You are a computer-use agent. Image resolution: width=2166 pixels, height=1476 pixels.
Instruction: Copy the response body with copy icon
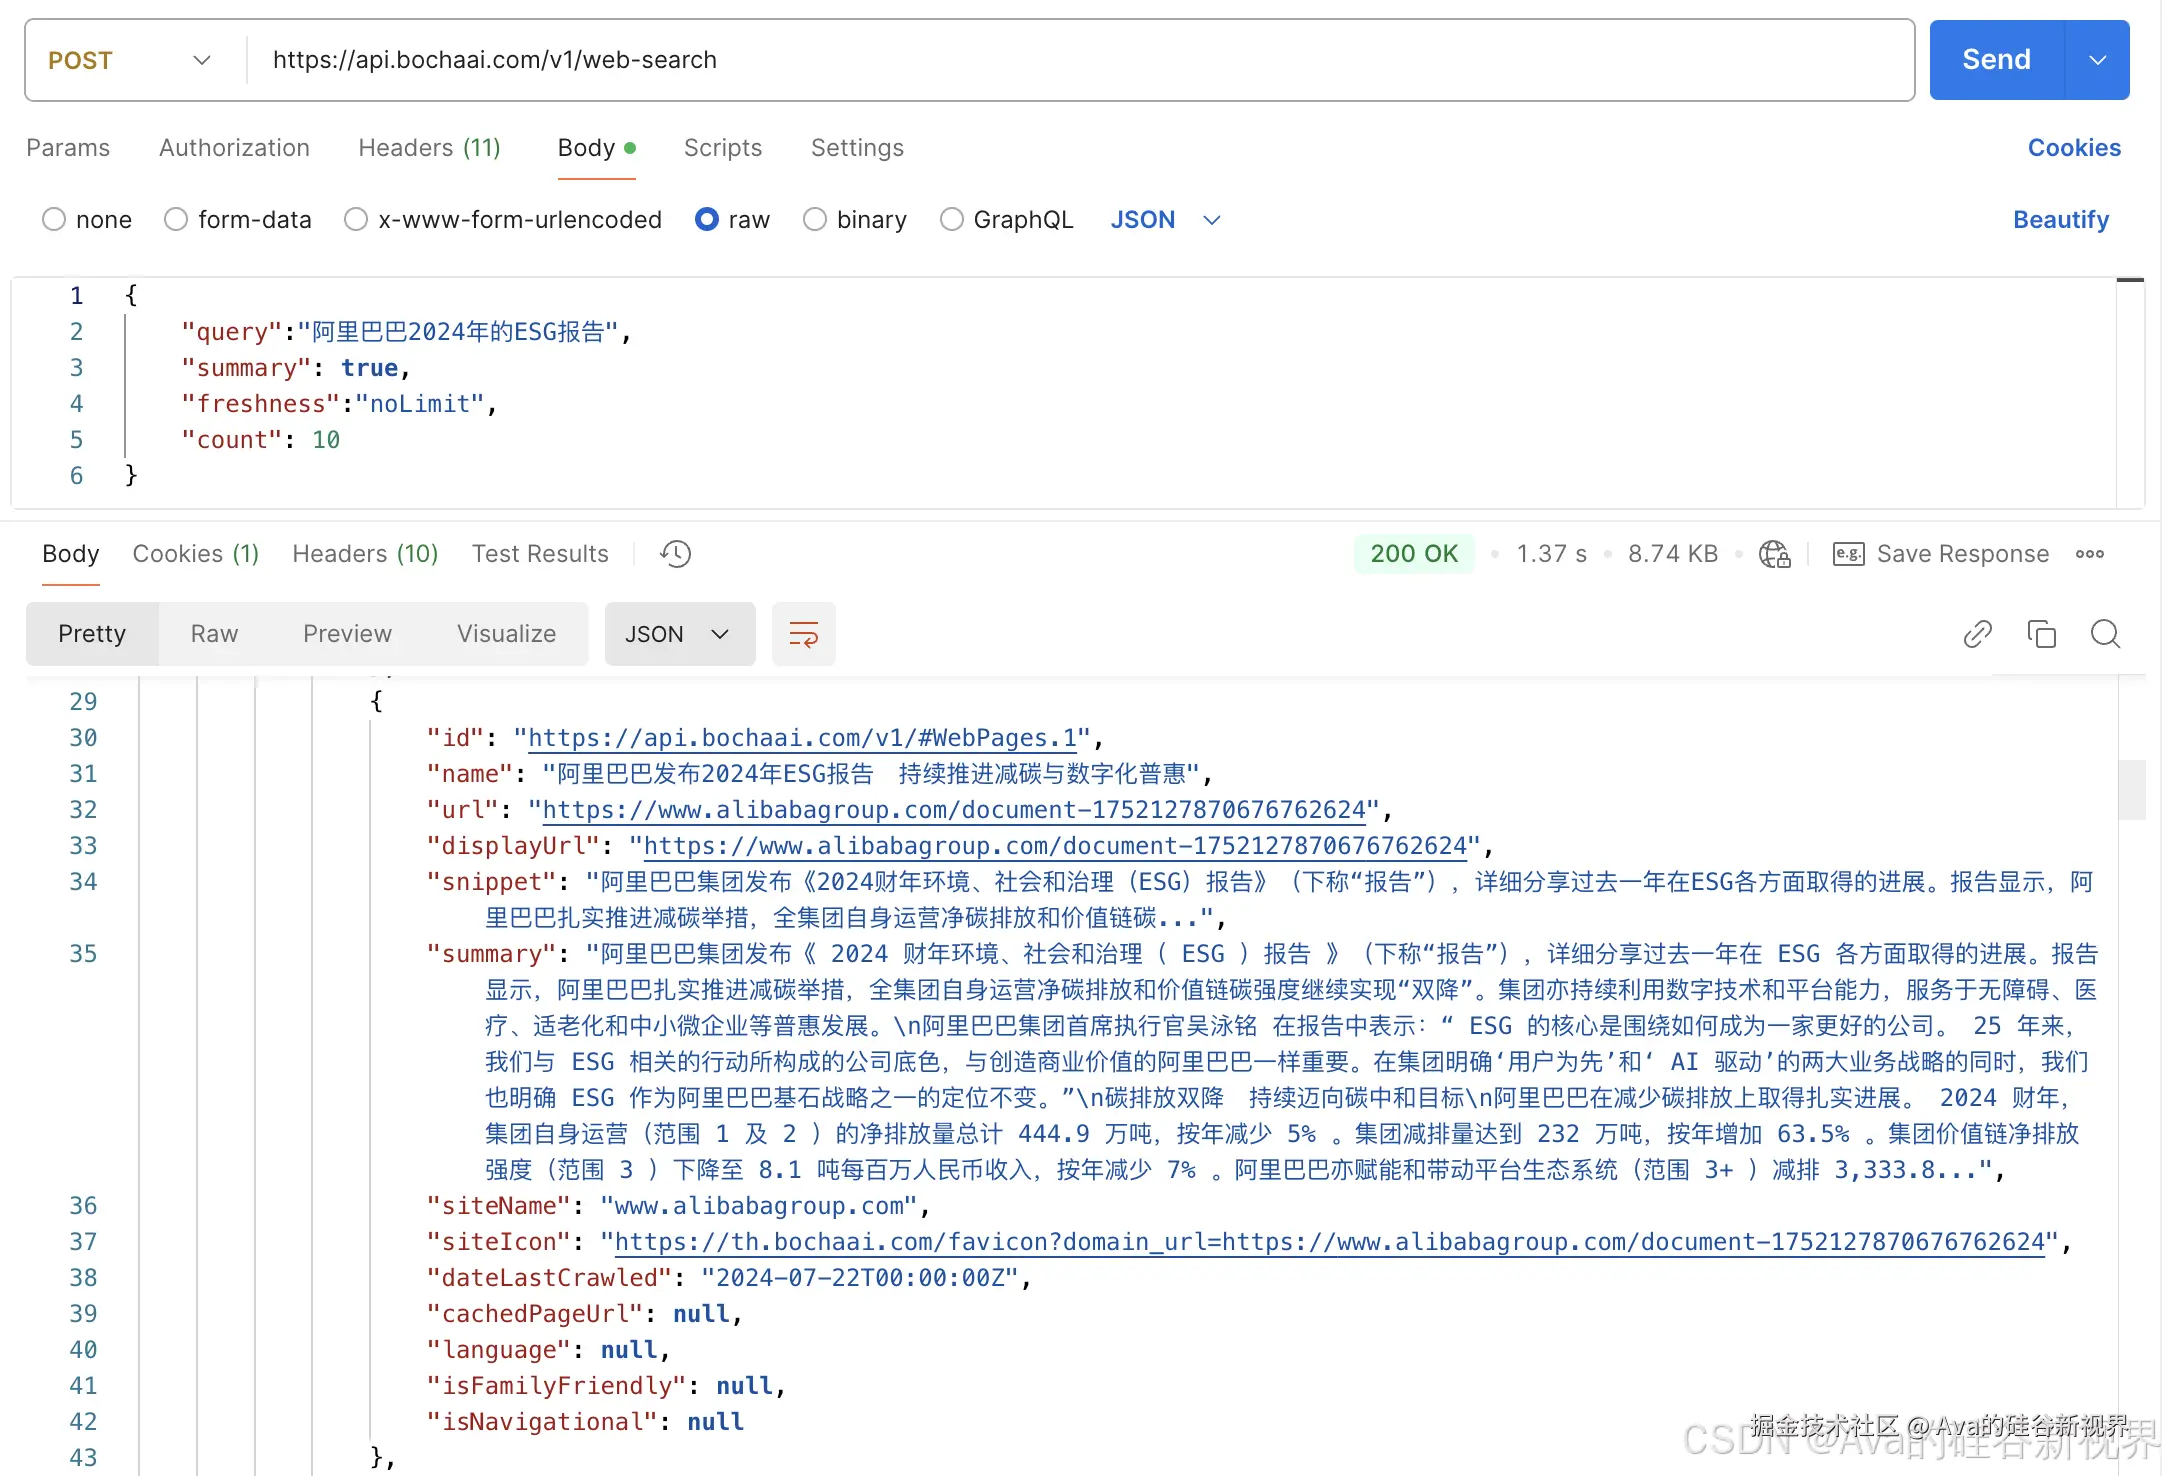coord(2041,634)
